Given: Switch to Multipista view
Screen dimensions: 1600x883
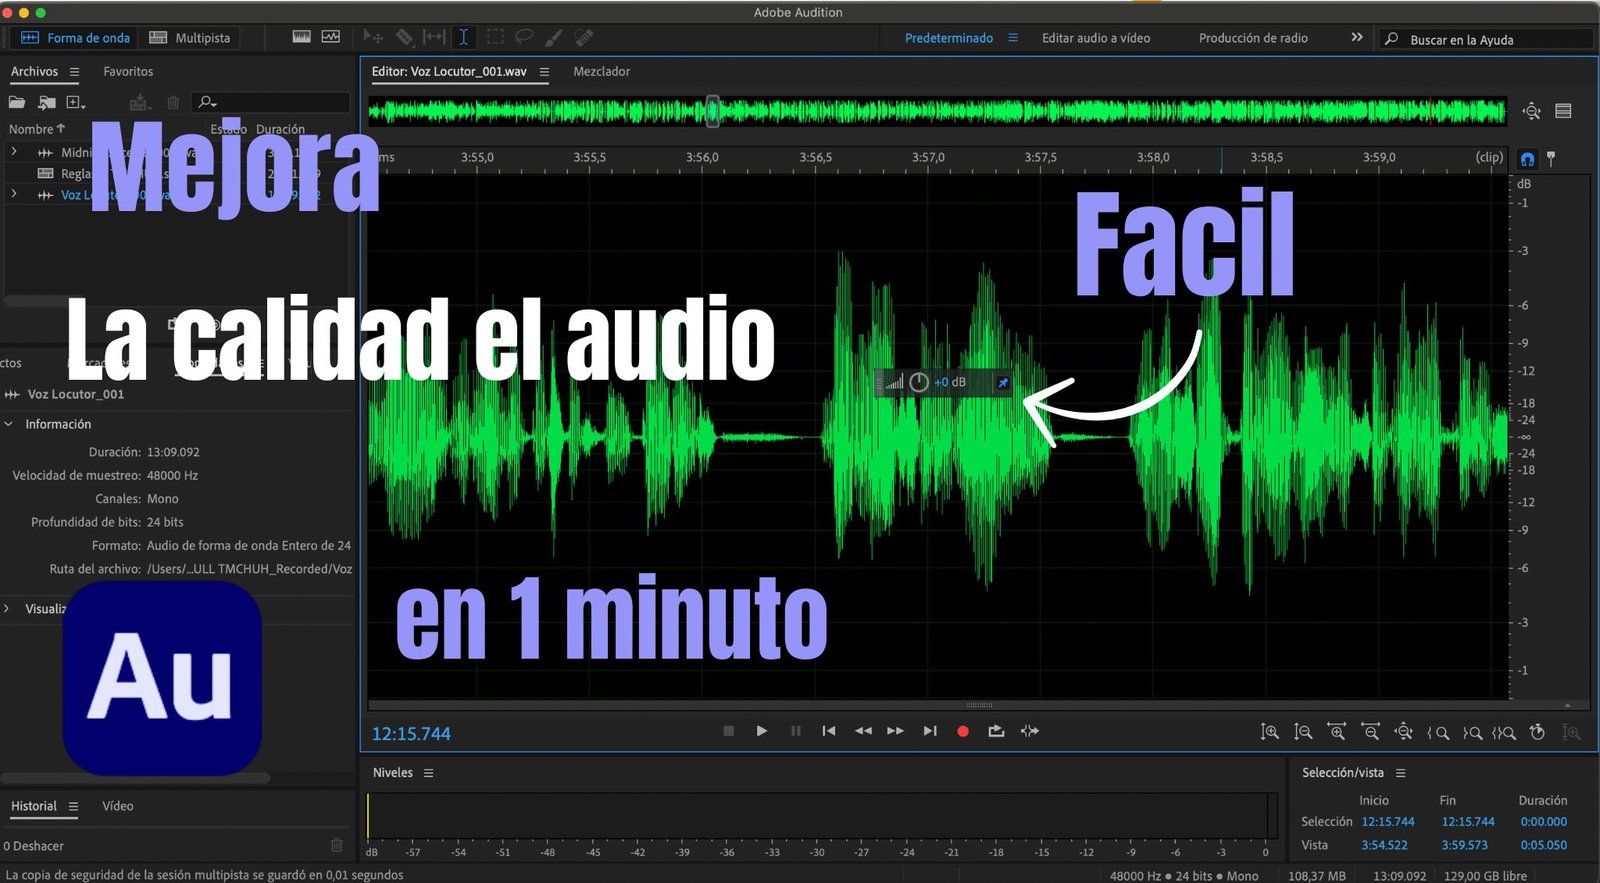Looking at the screenshot, I should (190, 38).
